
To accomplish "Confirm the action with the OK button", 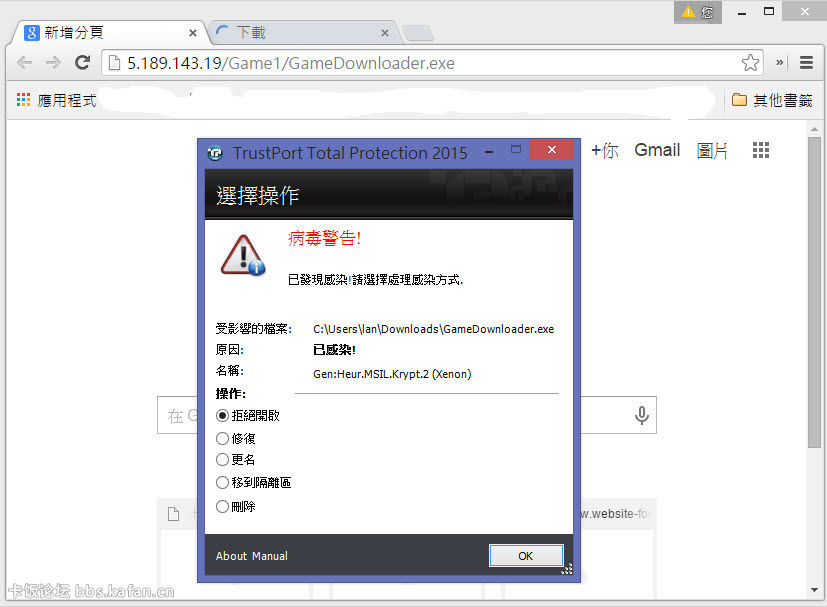I will tap(526, 556).
